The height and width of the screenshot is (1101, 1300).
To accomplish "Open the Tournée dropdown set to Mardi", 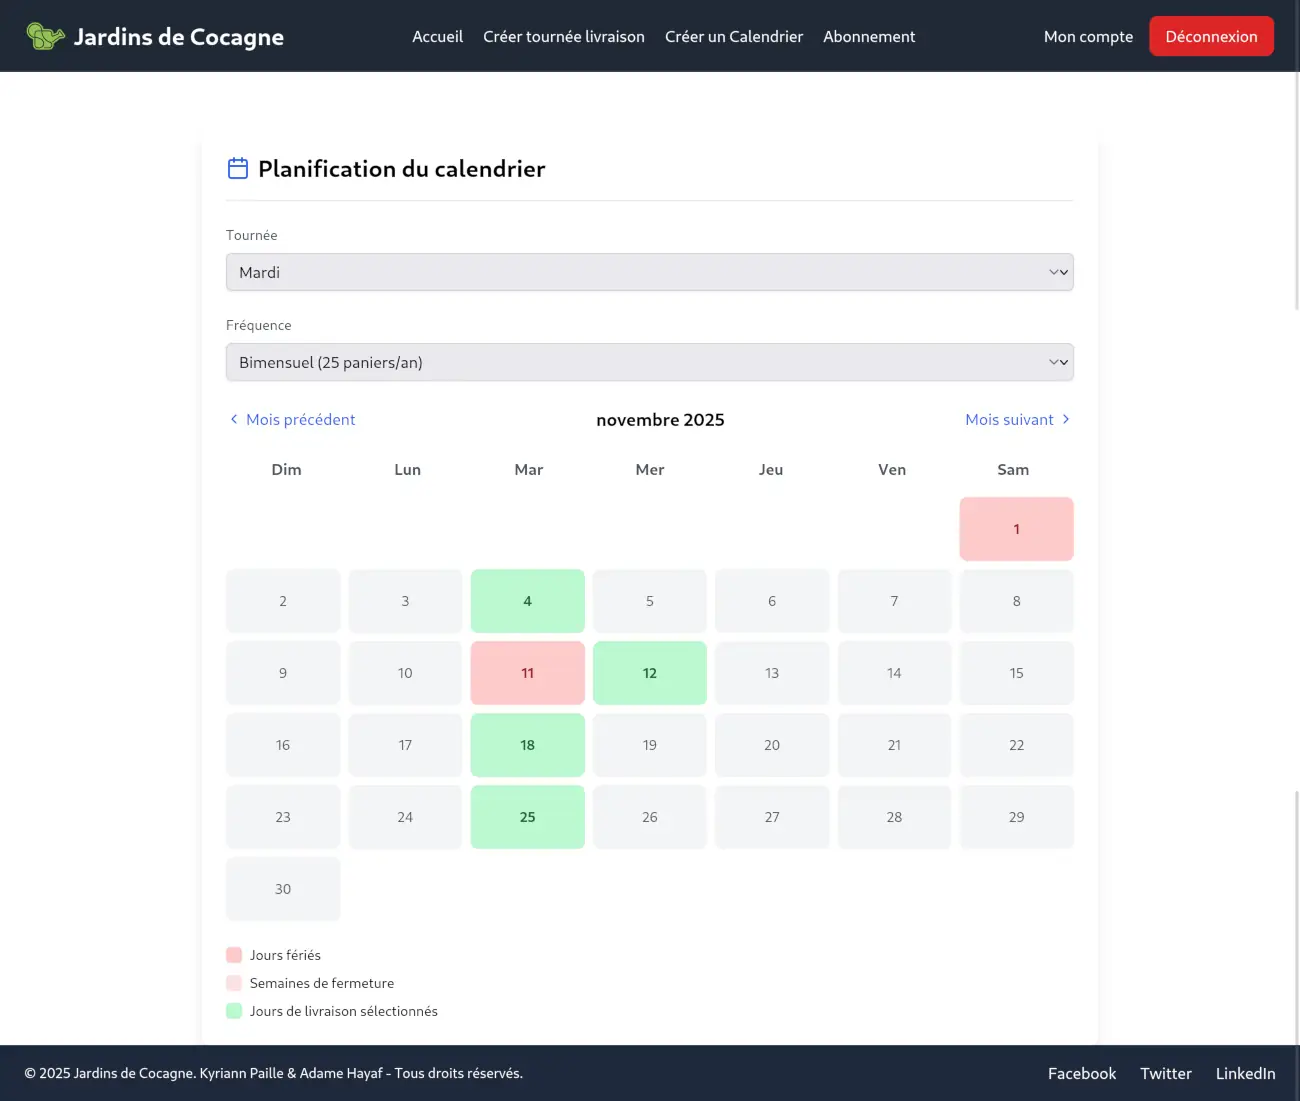I will click(x=649, y=272).
